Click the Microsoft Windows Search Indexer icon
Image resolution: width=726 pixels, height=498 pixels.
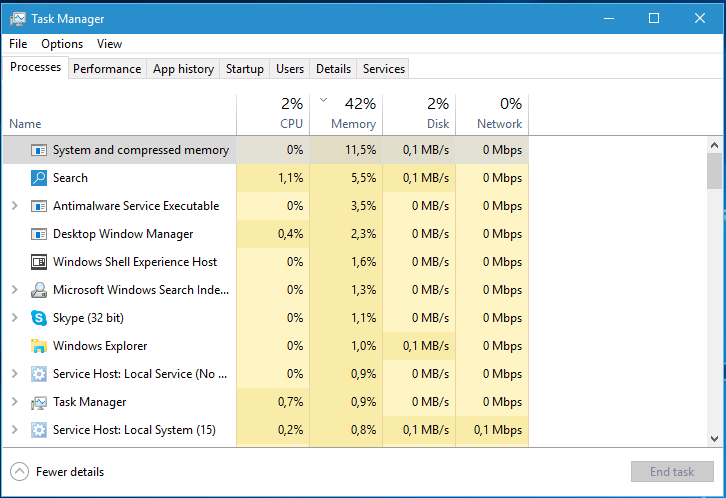[x=39, y=290]
